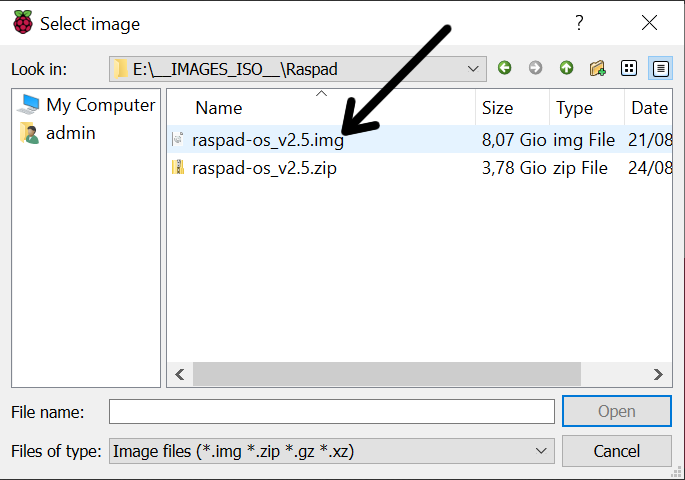Image resolution: width=685 pixels, height=480 pixels.
Task: Switch to detail view mode
Action: pos(660,68)
